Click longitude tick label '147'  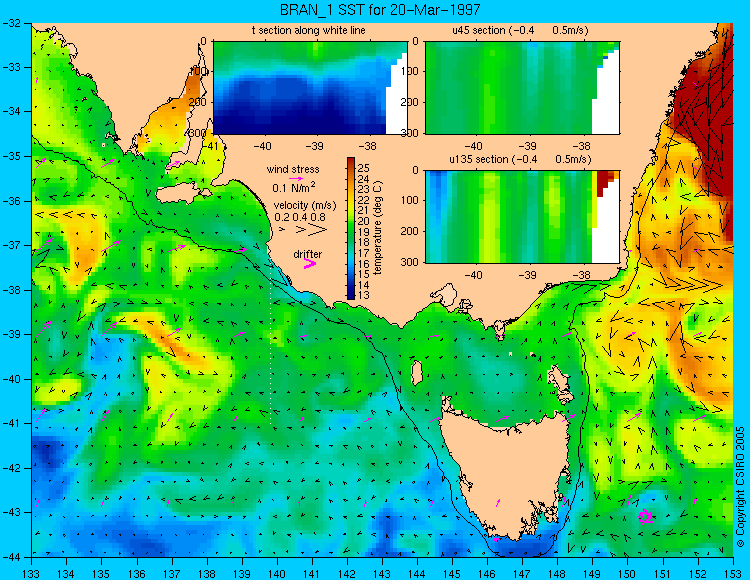coord(522,574)
